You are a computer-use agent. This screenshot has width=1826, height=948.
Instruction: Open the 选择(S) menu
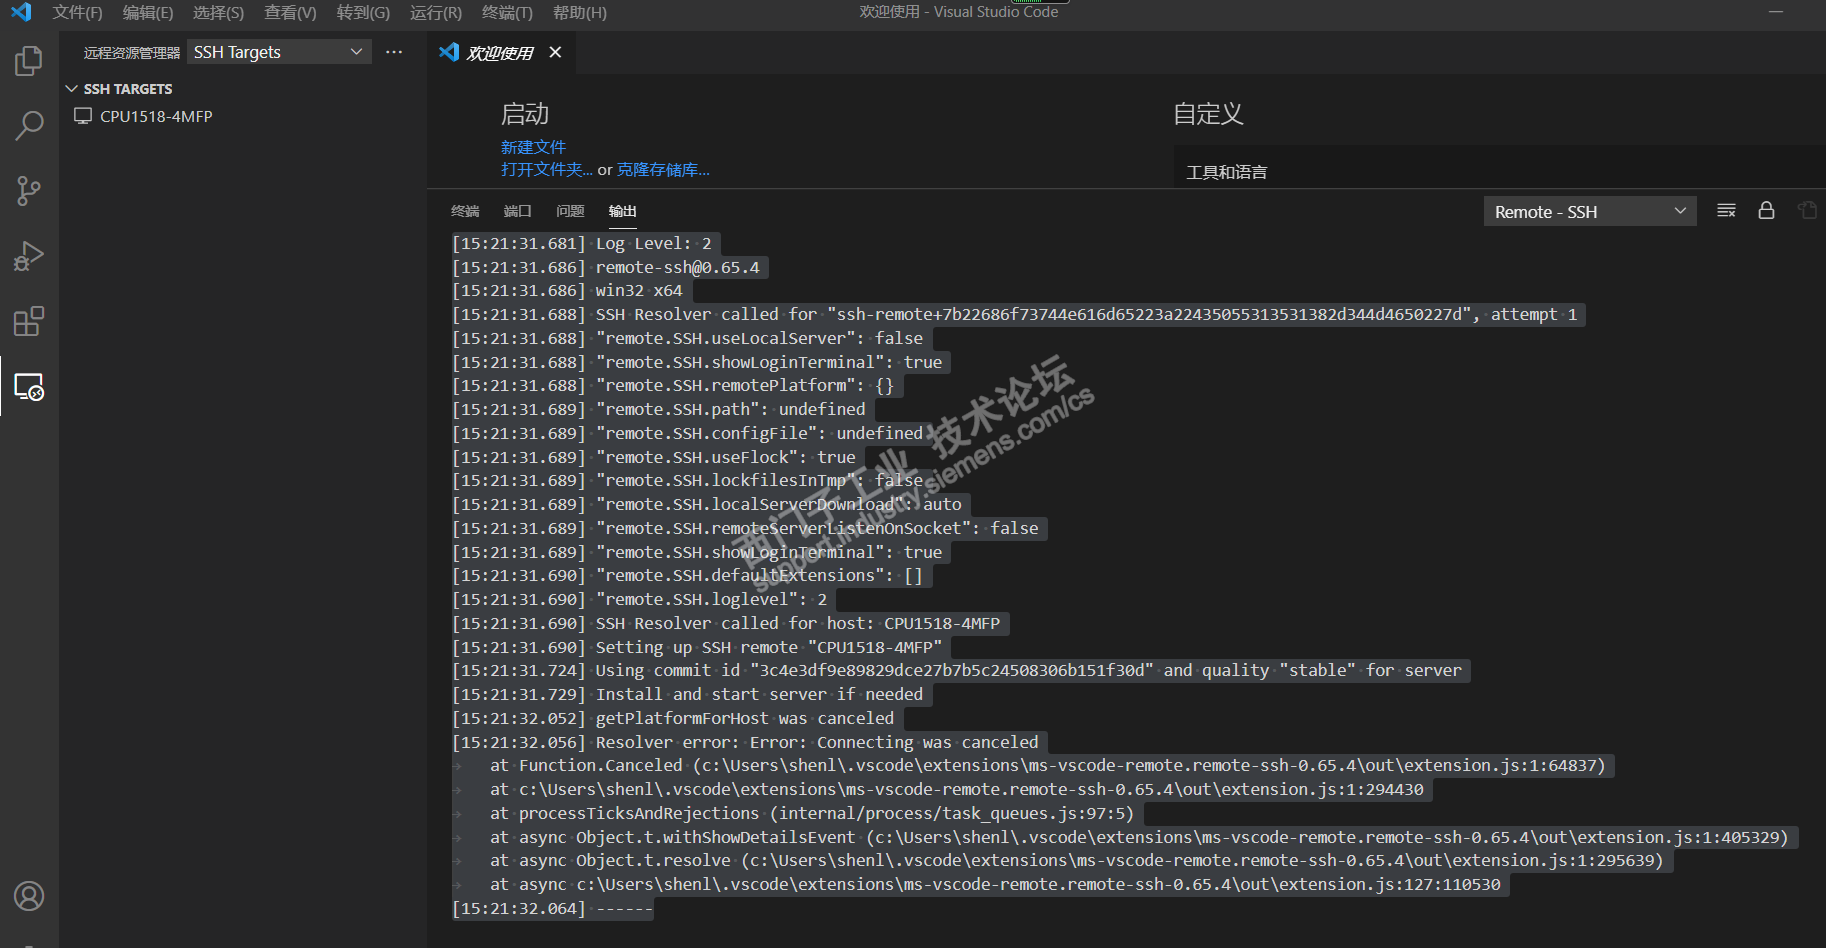pyautogui.click(x=218, y=12)
